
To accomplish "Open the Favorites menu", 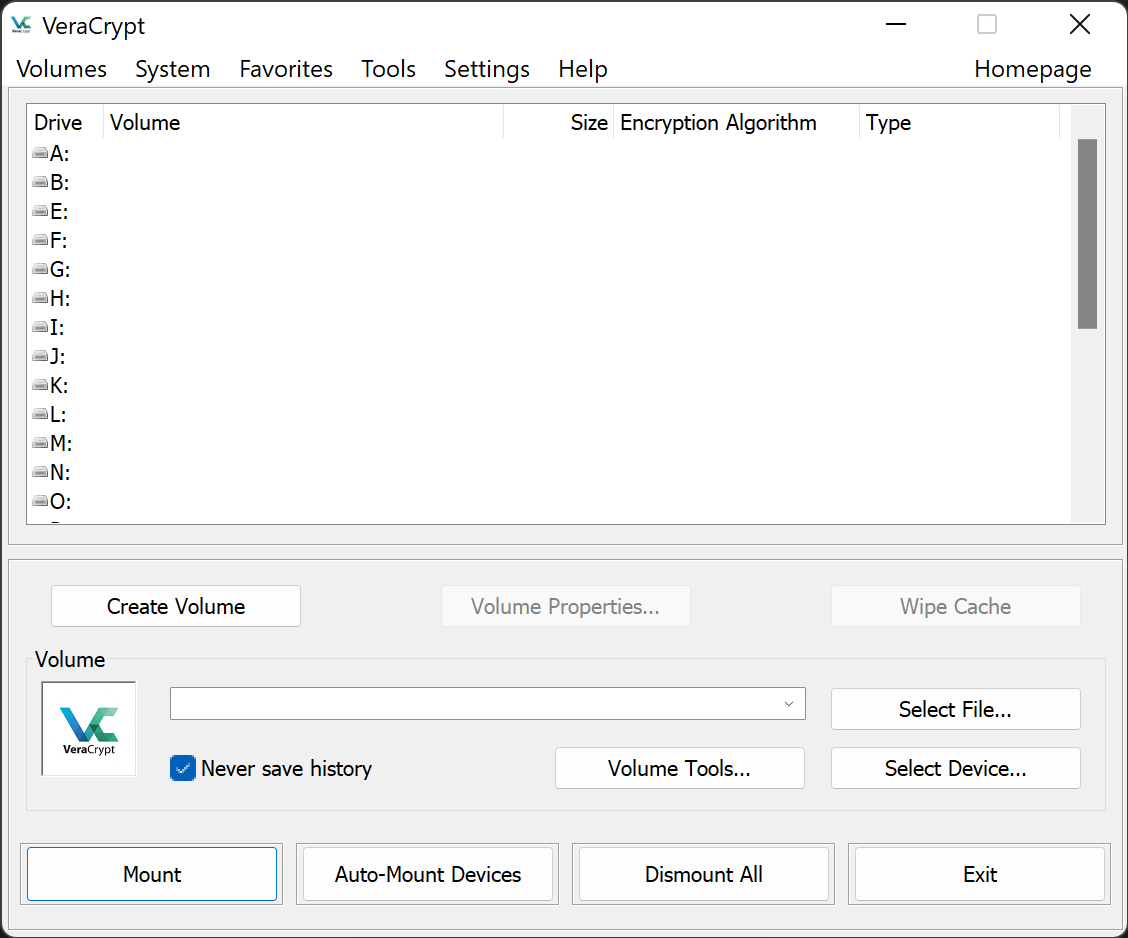I will pos(286,69).
